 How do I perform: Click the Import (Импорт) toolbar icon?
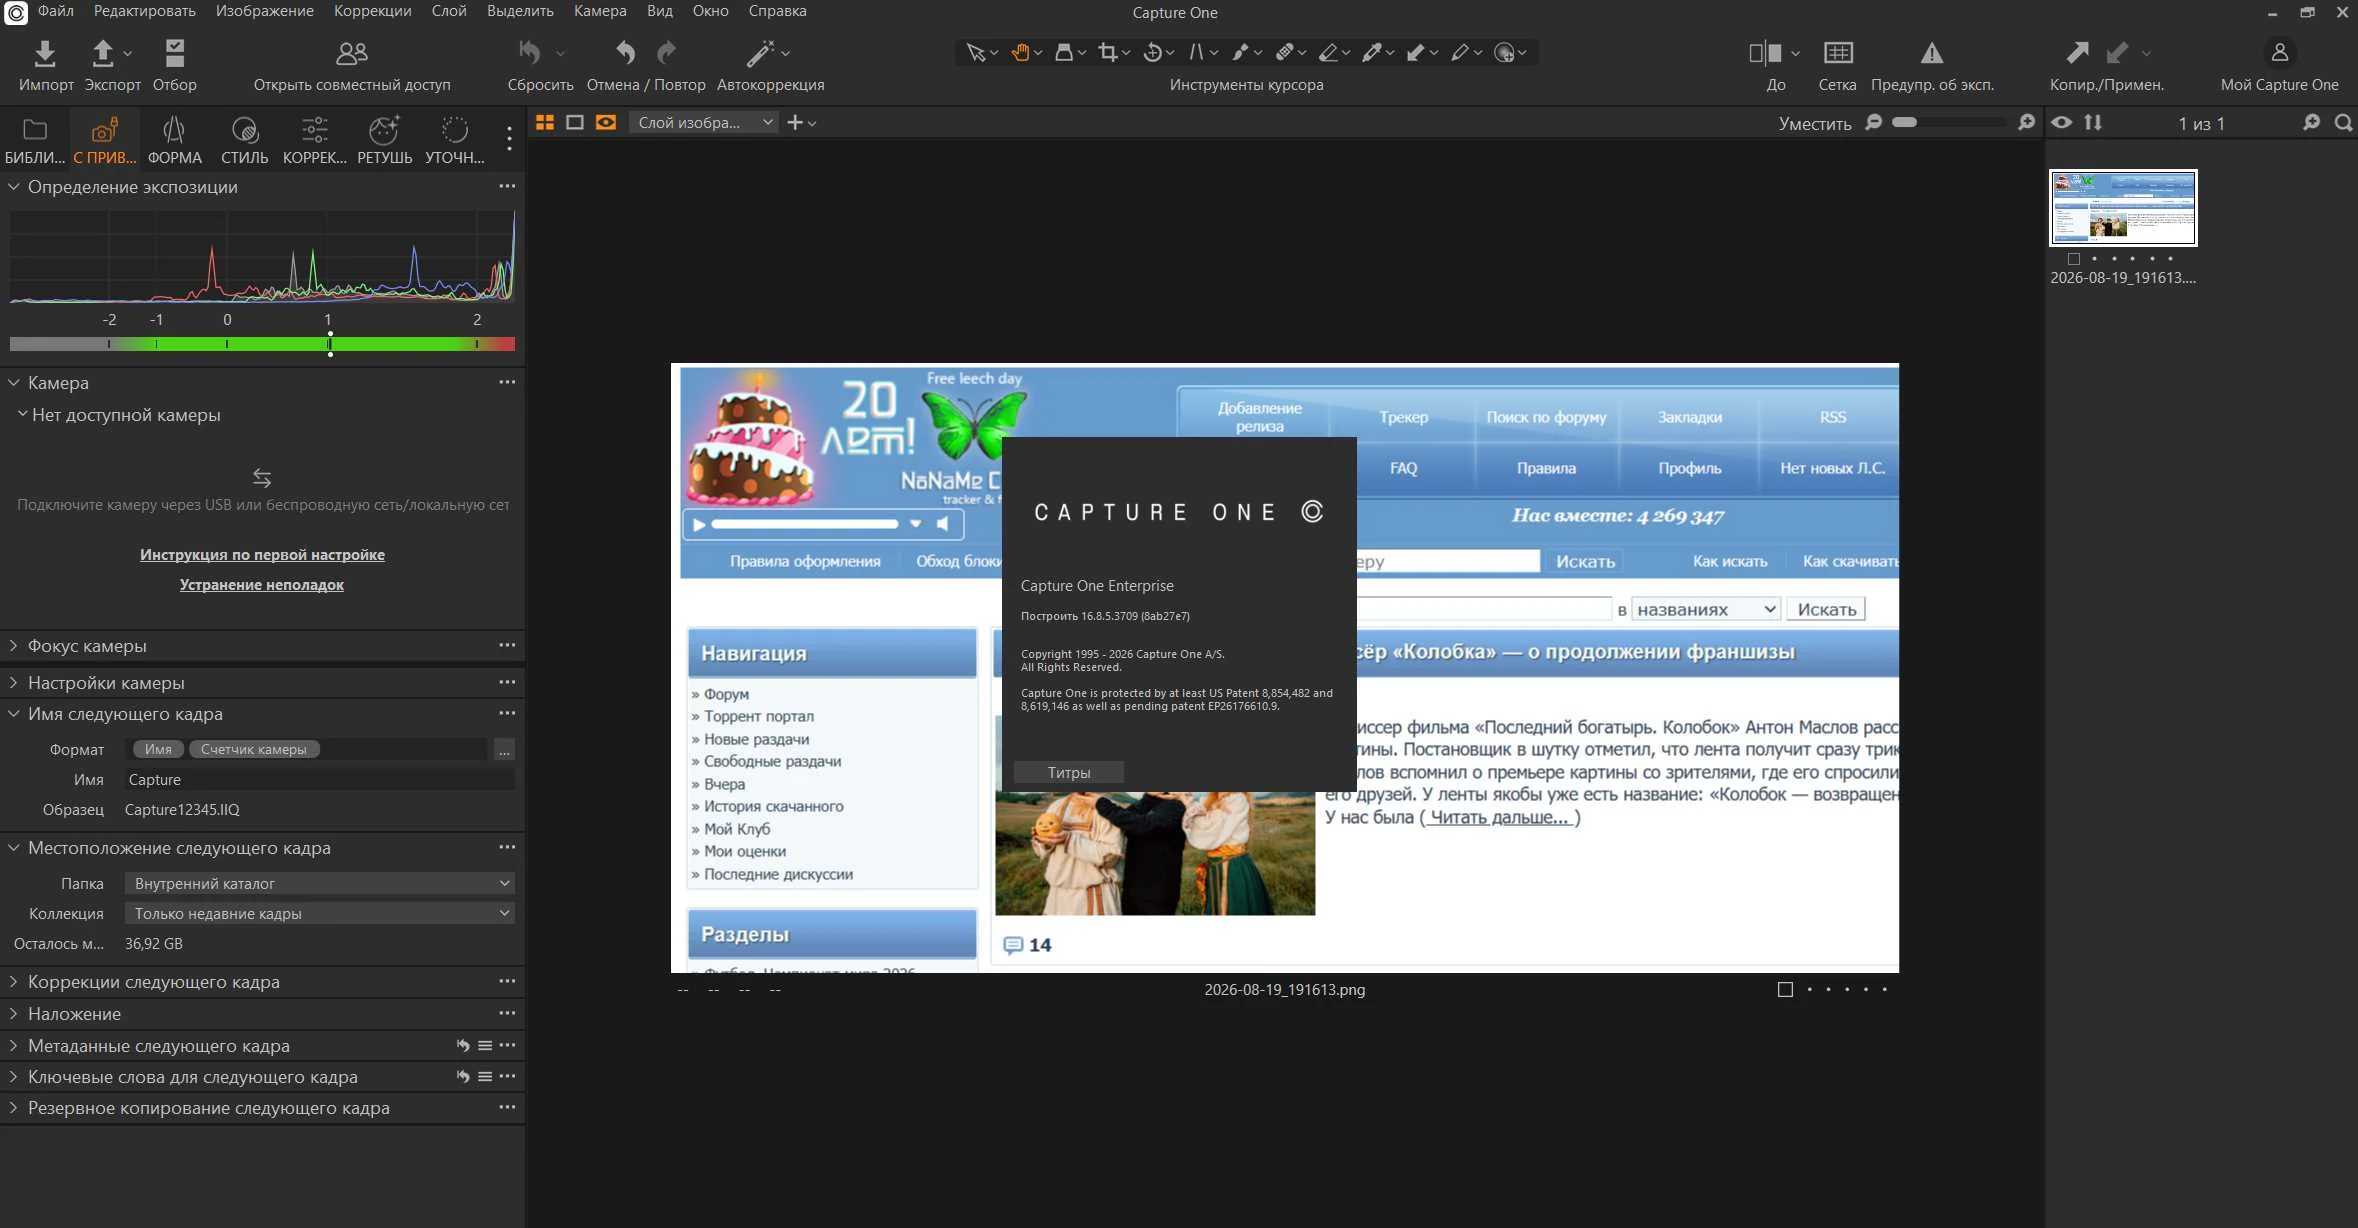[45, 53]
